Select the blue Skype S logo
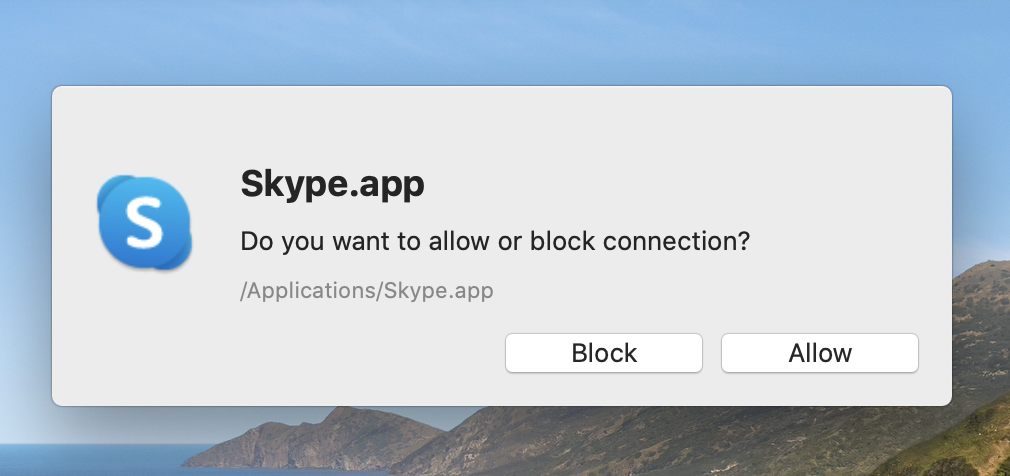Viewport: 1010px width, 476px height. (x=144, y=222)
